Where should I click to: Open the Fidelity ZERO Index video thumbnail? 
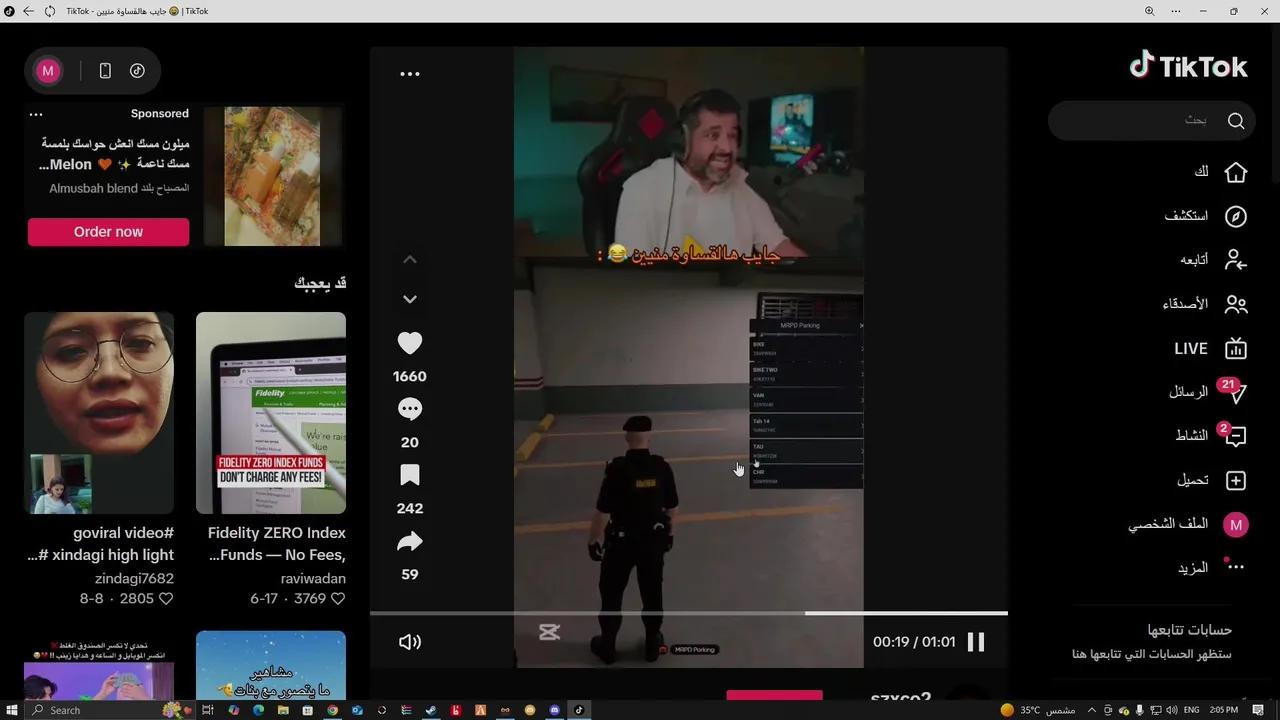click(271, 413)
